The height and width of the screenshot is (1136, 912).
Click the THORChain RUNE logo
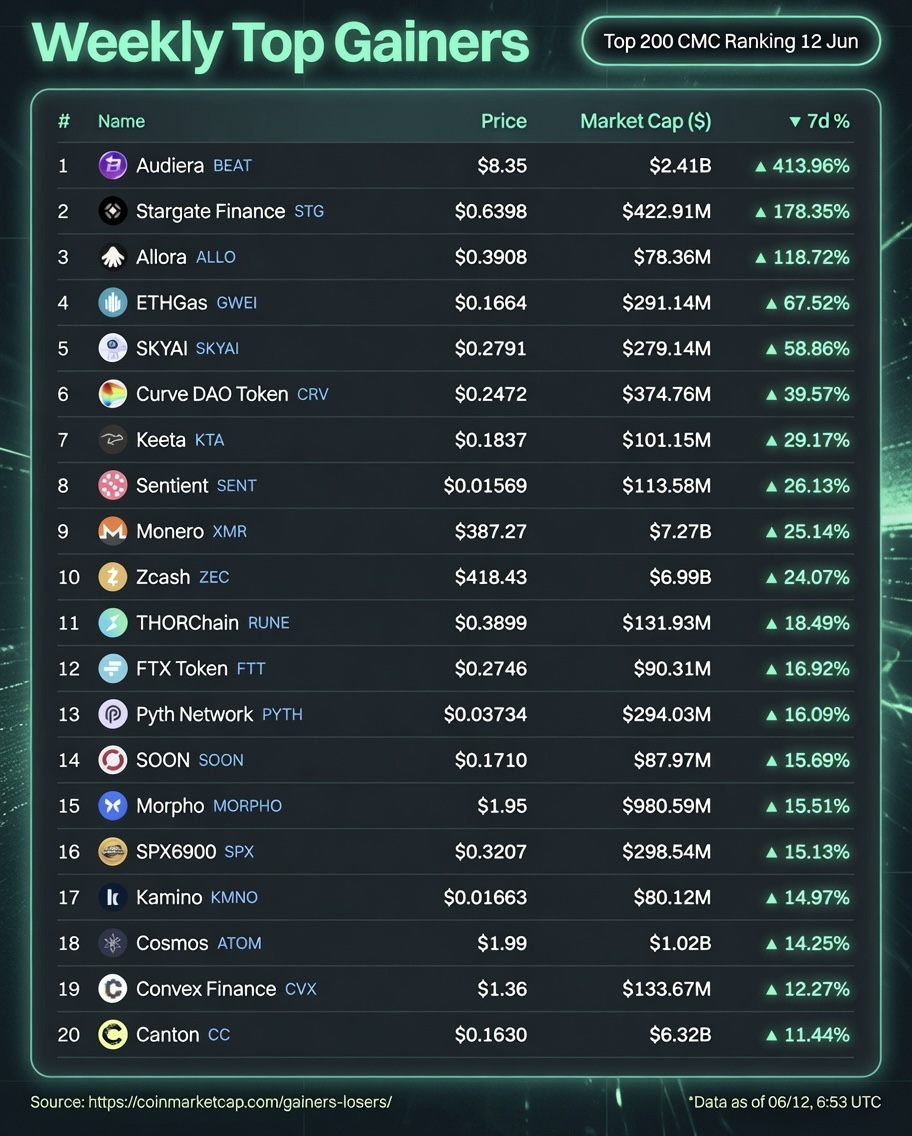pos(112,622)
